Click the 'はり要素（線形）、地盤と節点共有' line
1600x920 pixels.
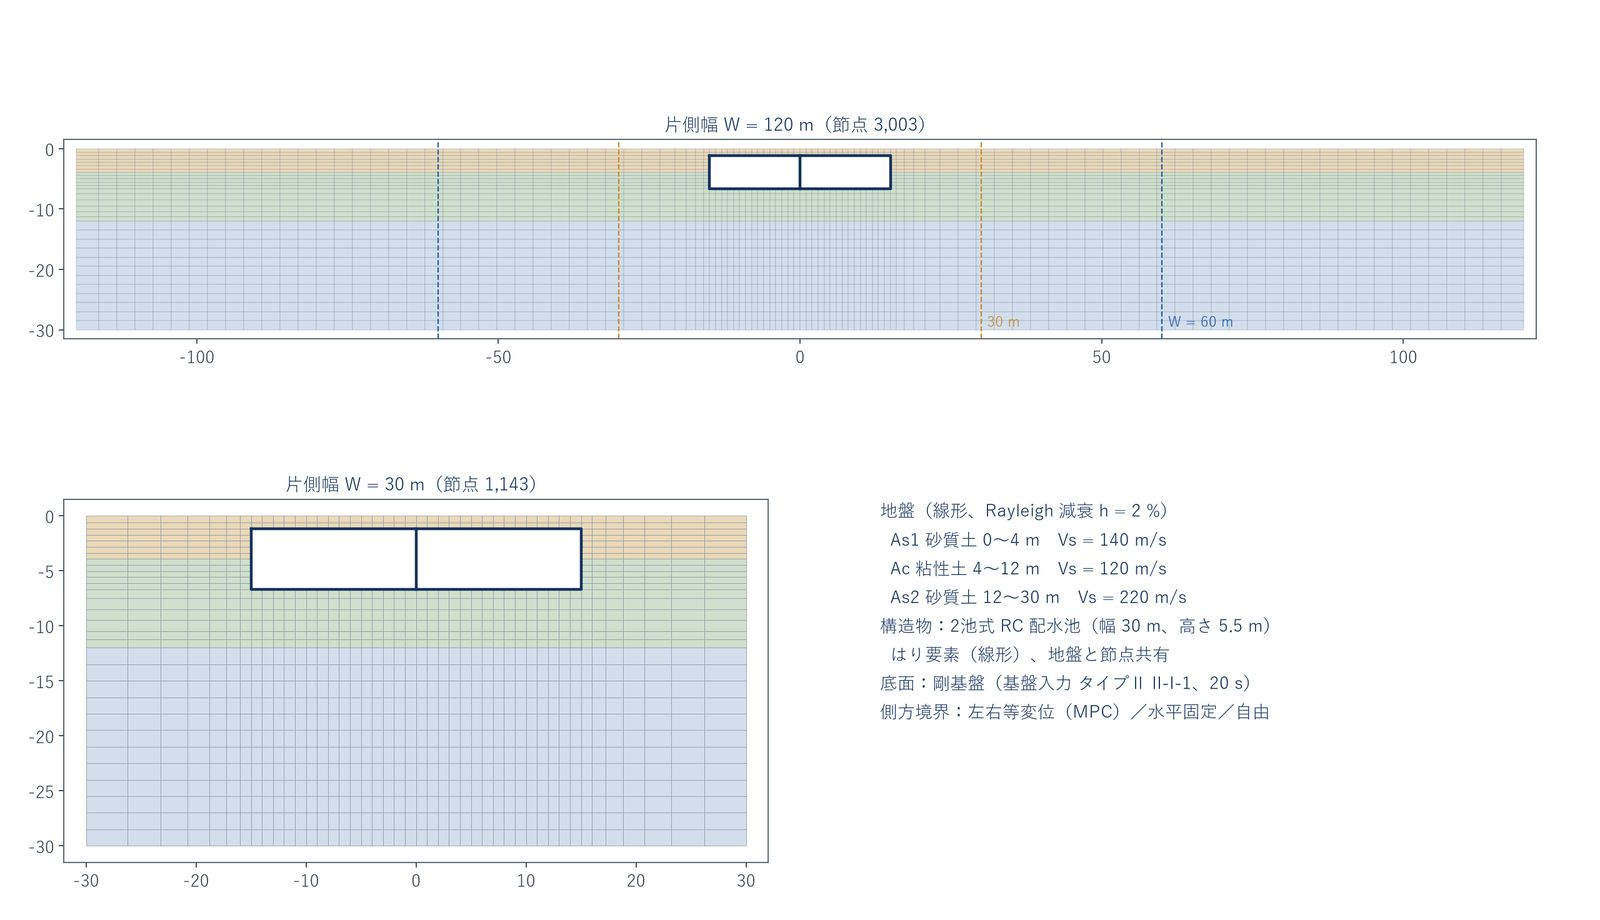(x=1029, y=655)
